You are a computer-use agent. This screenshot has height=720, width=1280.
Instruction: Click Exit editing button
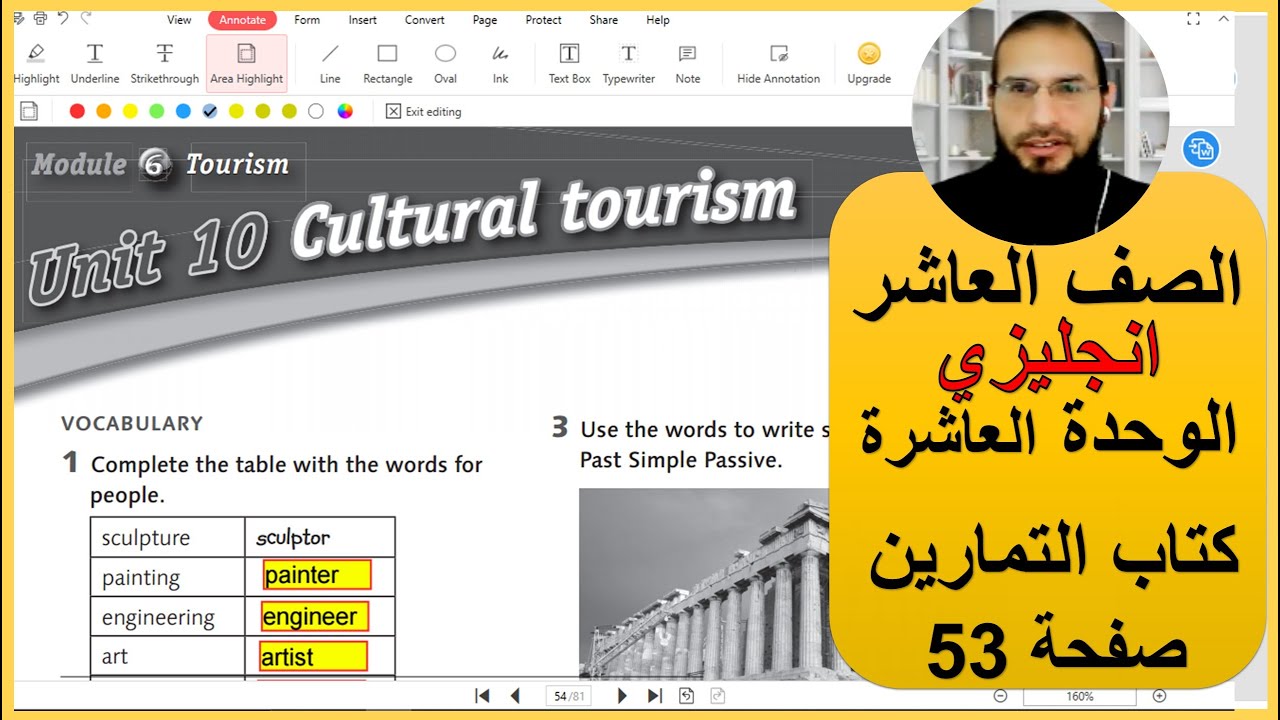(x=424, y=111)
